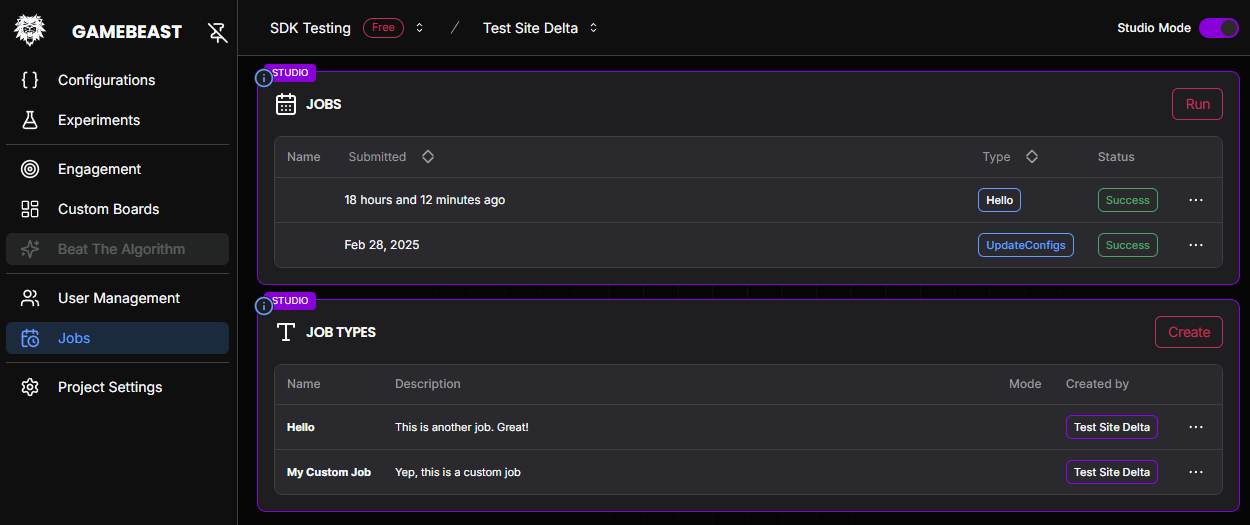1250x525 pixels.
Task: Click the Project Settings gear icon
Action: tap(30, 387)
